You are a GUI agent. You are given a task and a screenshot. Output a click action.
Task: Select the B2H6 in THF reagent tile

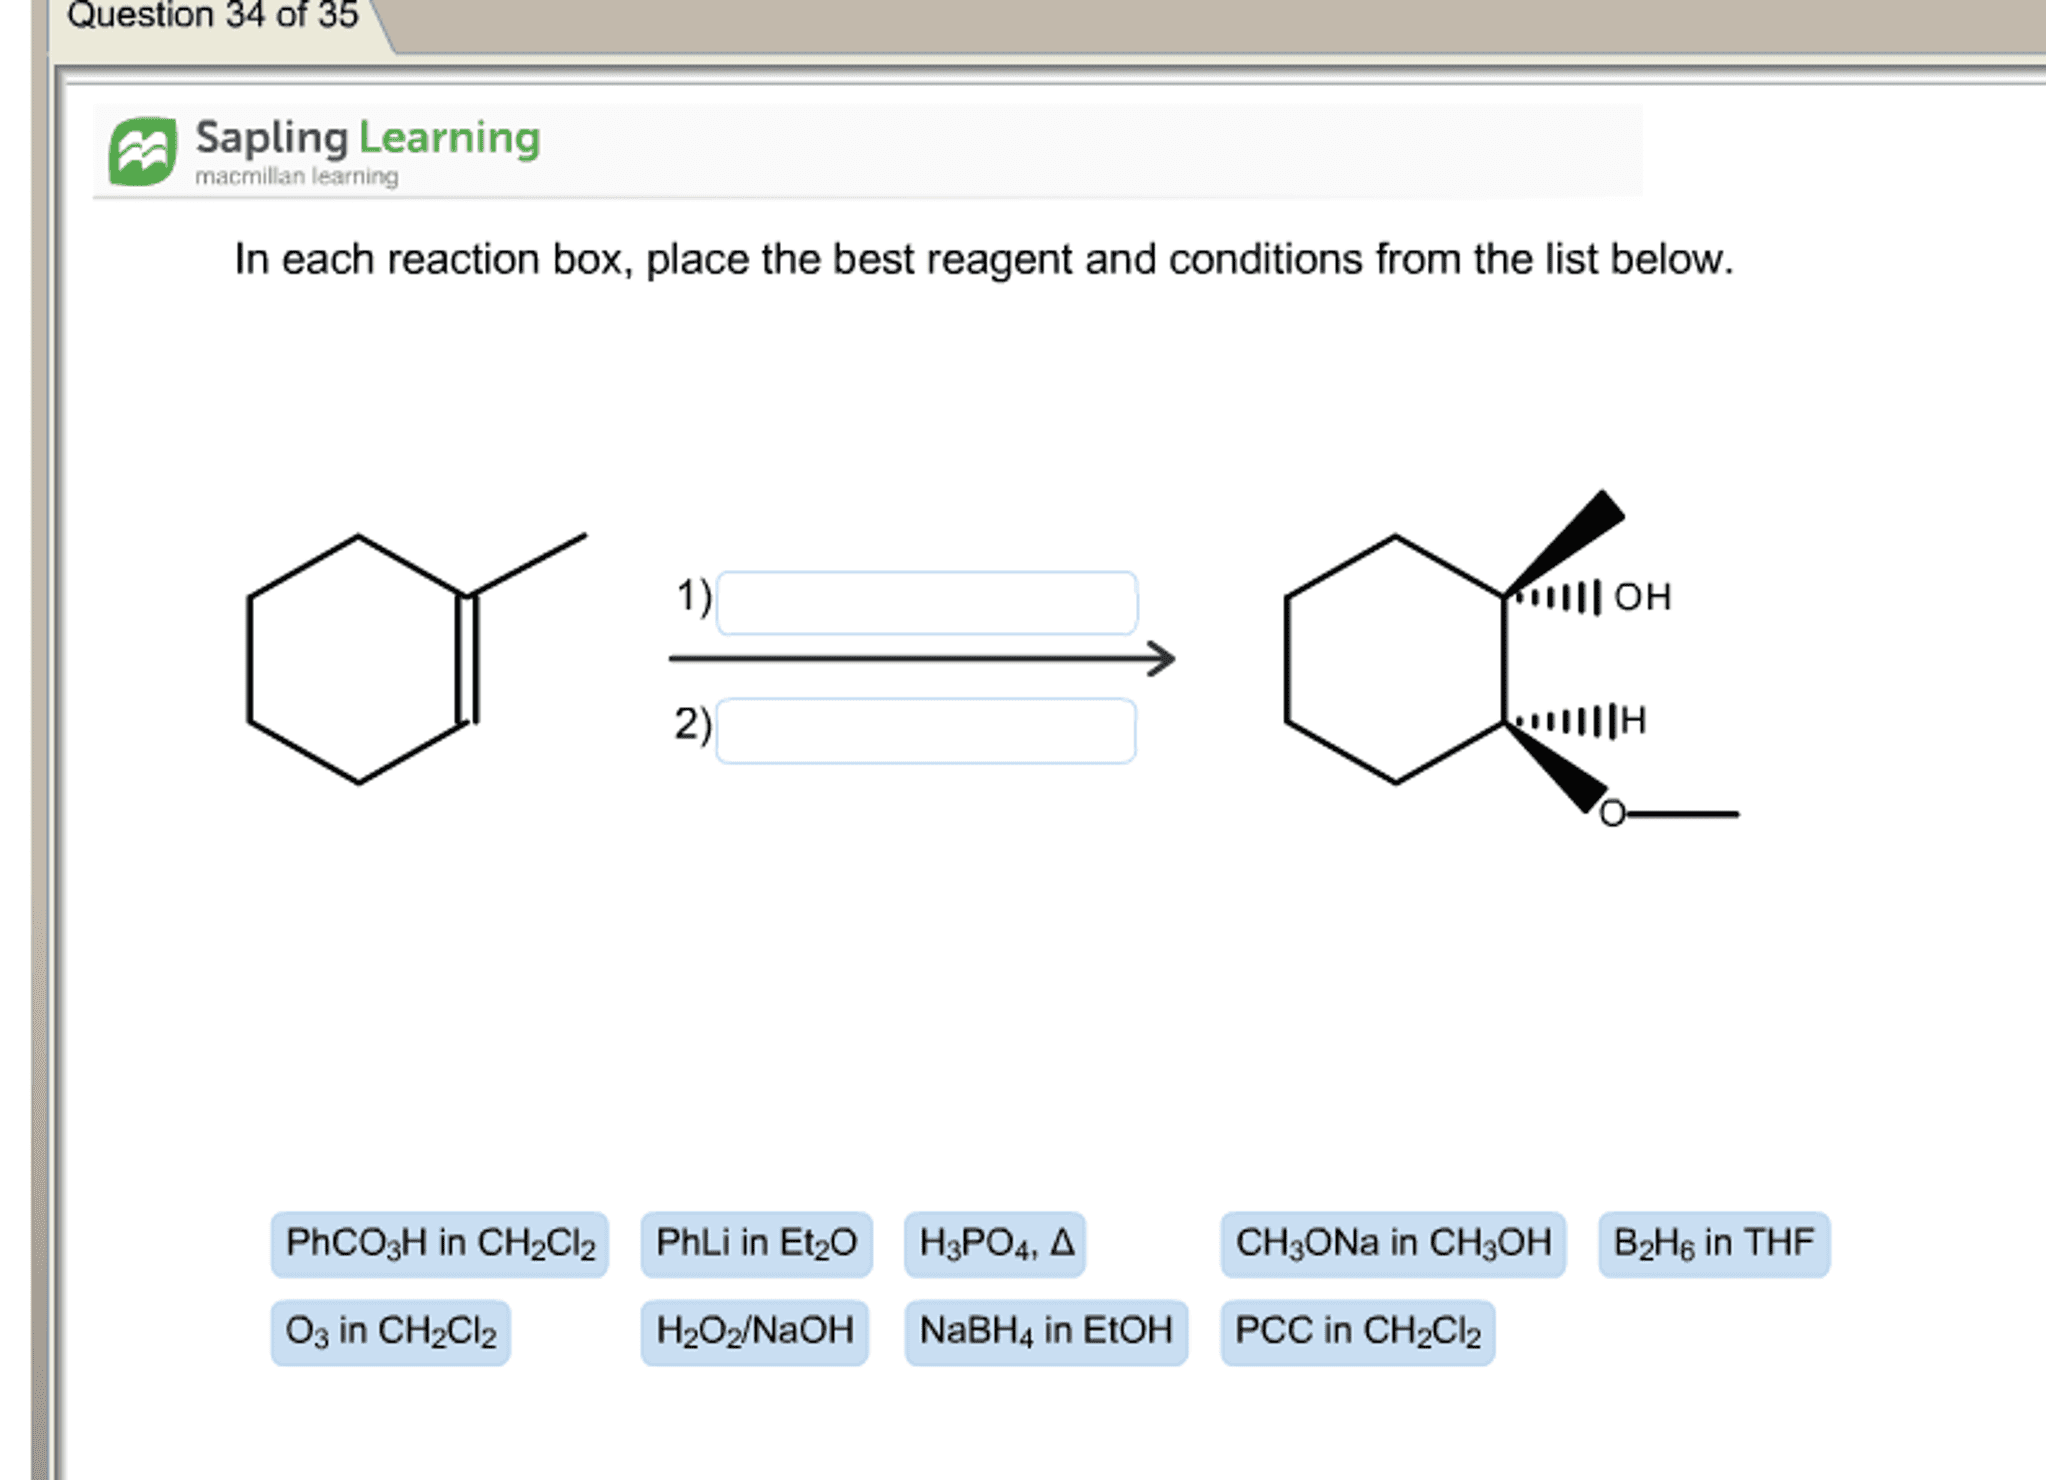[1714, 1244]
